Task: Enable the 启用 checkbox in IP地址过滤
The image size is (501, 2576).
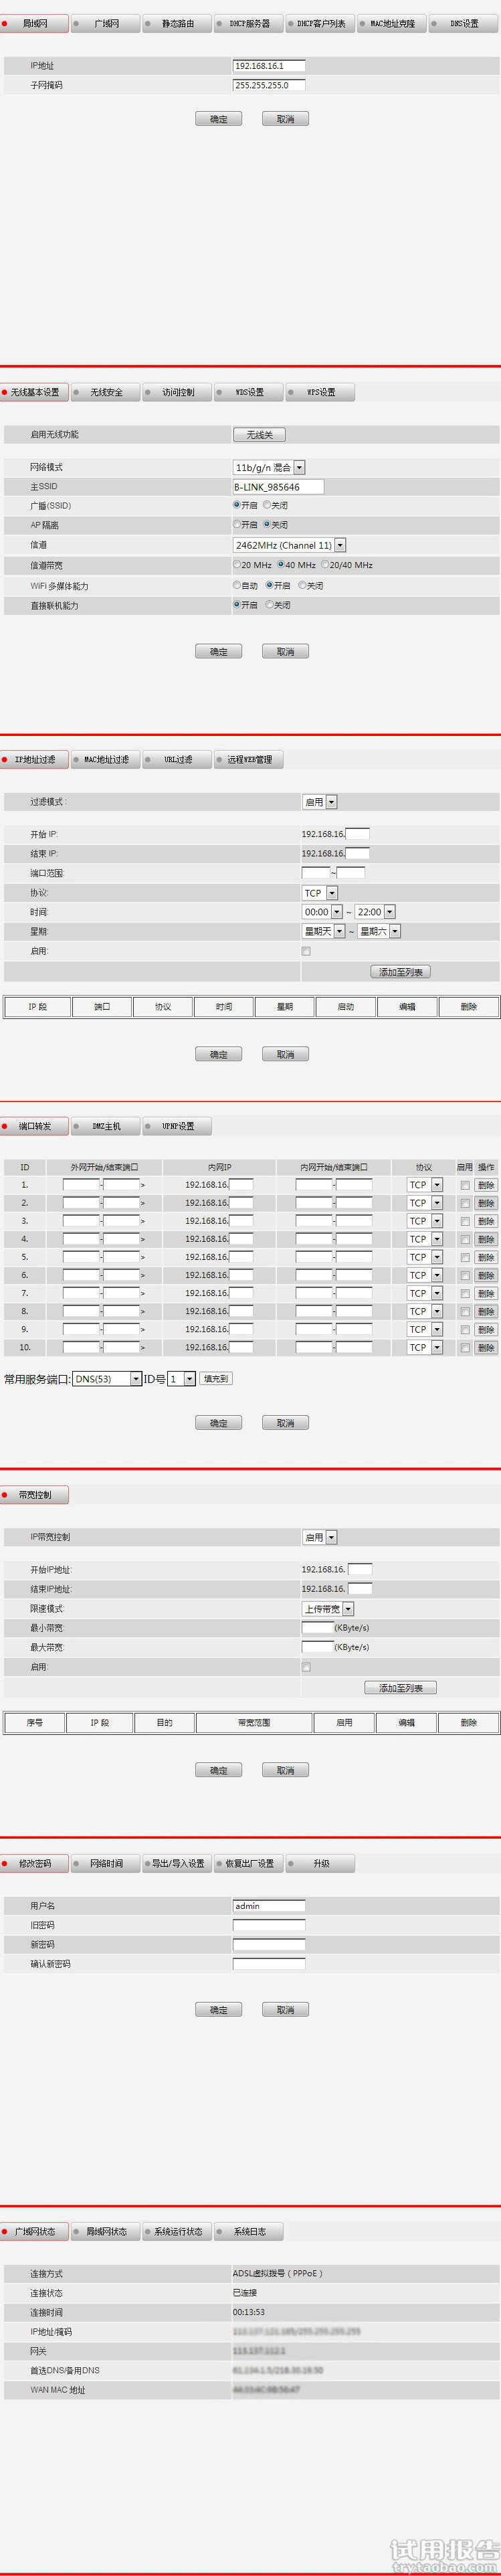Action: (306, 951)
